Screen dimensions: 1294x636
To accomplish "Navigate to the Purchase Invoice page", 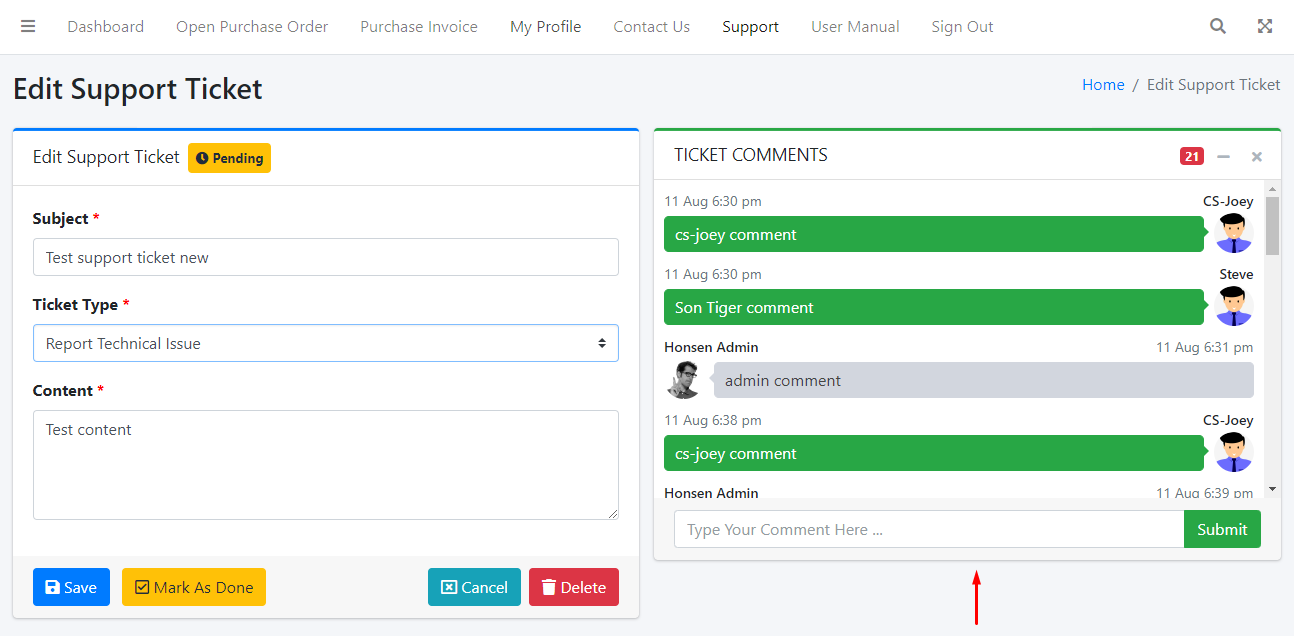I will (419, 27).
